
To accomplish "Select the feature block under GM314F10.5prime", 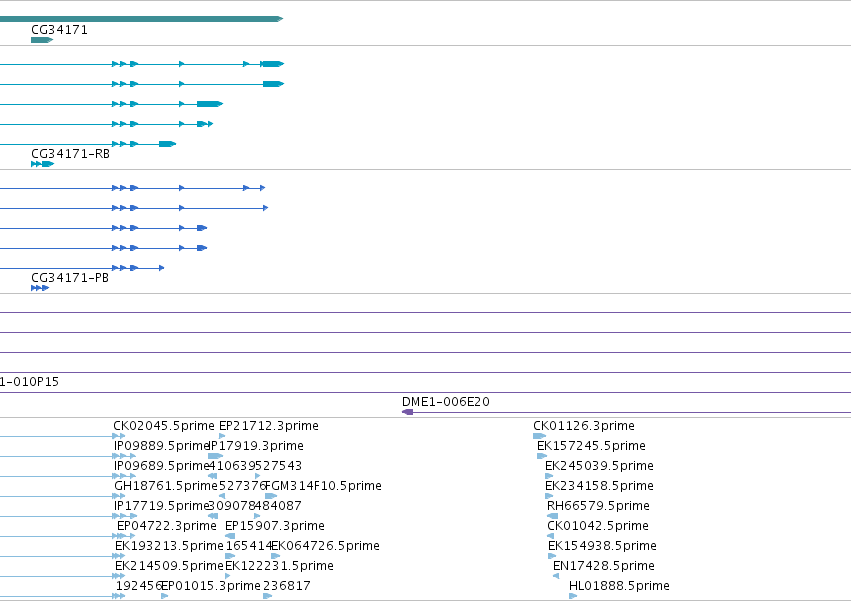I will 271,496.
